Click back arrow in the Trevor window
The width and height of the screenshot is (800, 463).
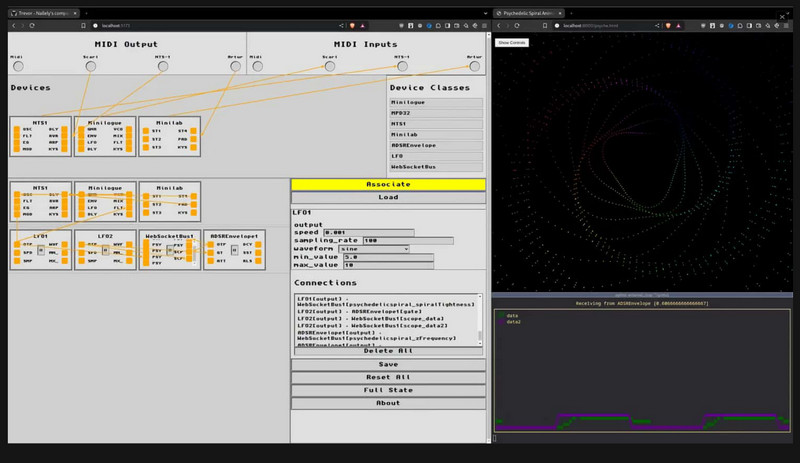14,26
